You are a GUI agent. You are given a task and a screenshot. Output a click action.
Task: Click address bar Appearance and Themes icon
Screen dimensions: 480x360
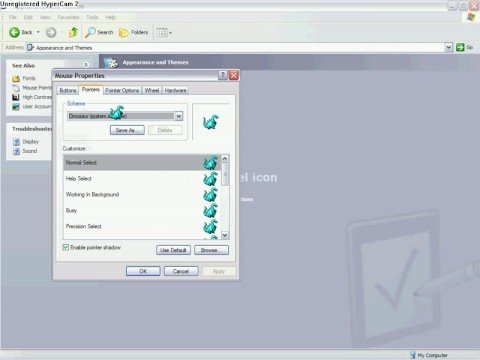31,48
